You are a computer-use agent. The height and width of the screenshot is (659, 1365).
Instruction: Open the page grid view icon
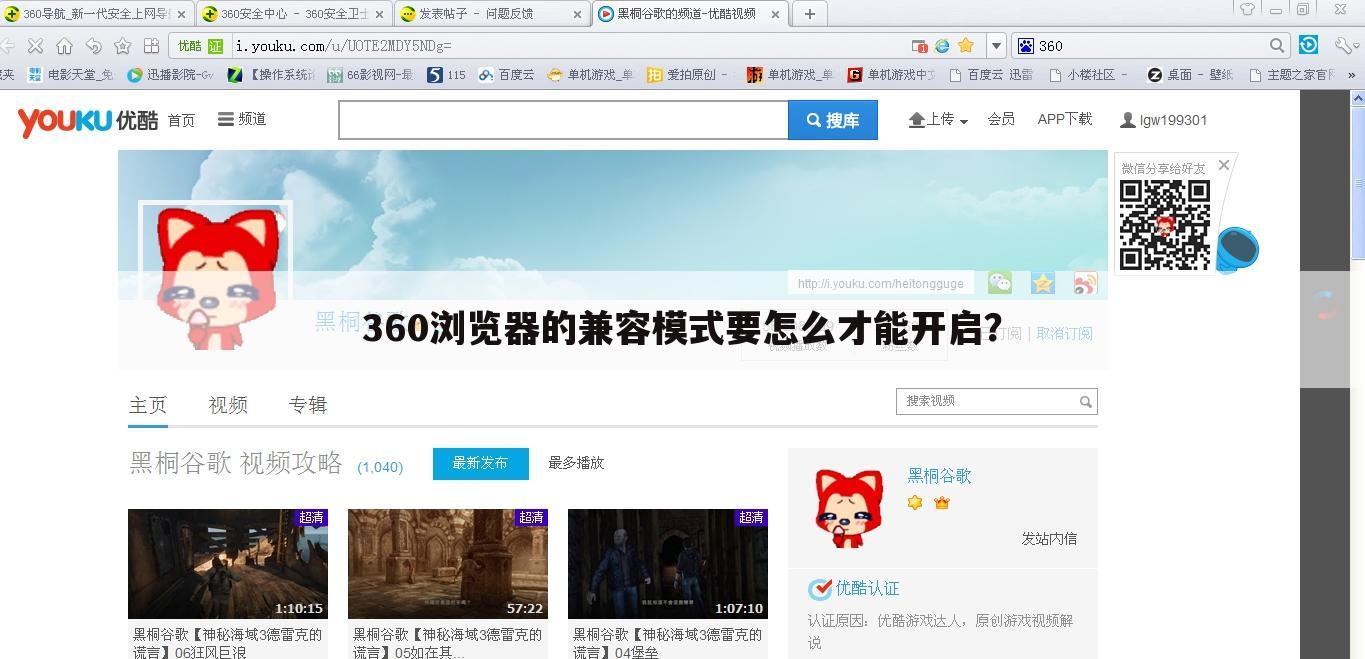tap(151, 46)
